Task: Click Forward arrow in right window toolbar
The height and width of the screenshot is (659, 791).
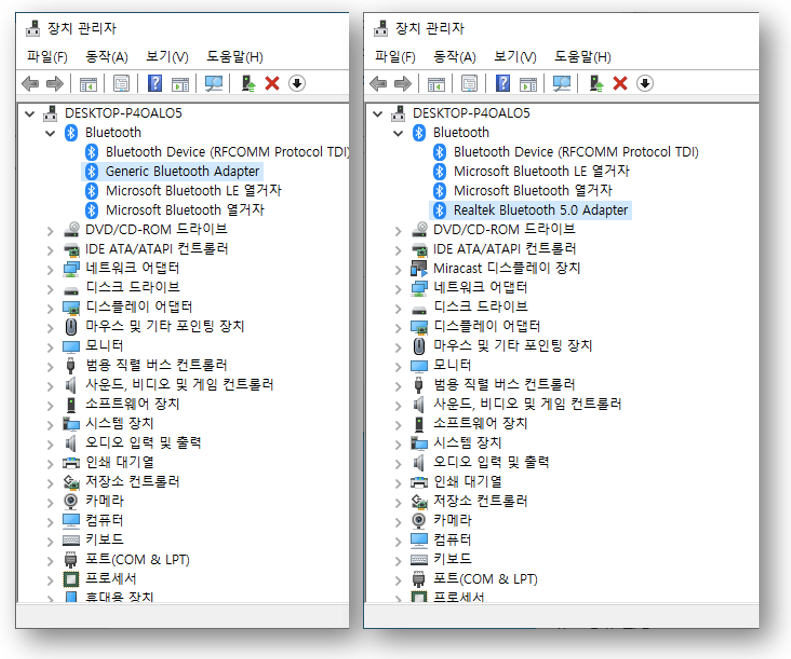Action: (403, 83)
